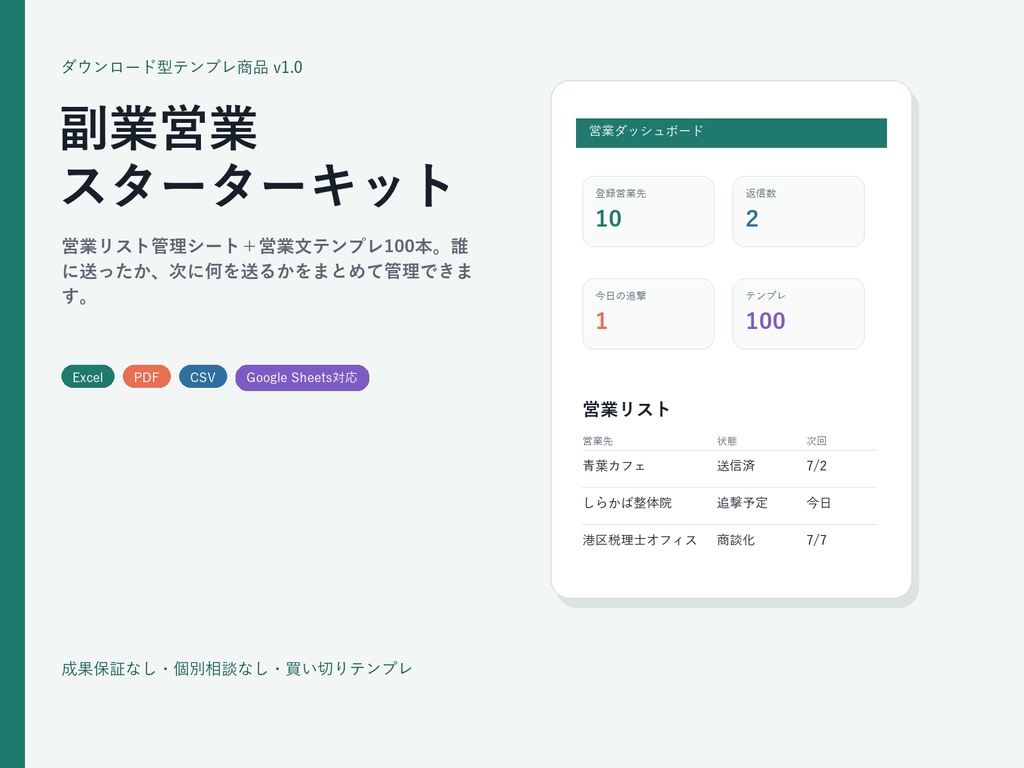
Task: Click the 営業先 column header
Action: pos(598,441)
